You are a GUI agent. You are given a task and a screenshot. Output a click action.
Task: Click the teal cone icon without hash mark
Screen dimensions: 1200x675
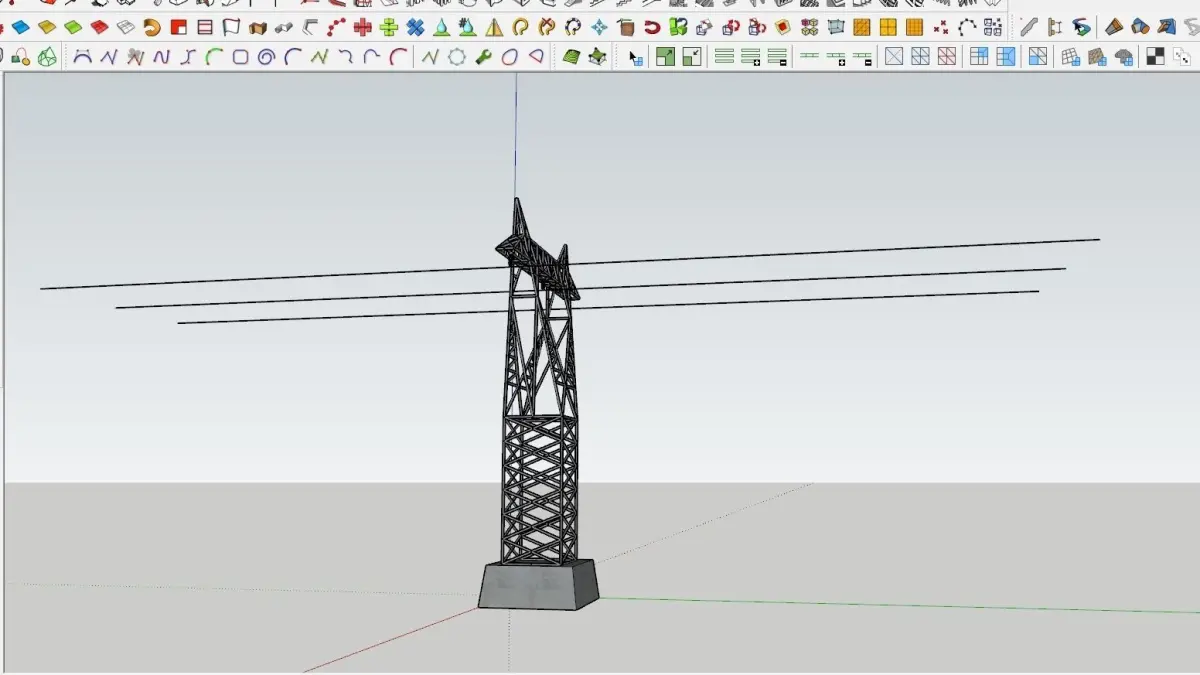coord(441,27)
